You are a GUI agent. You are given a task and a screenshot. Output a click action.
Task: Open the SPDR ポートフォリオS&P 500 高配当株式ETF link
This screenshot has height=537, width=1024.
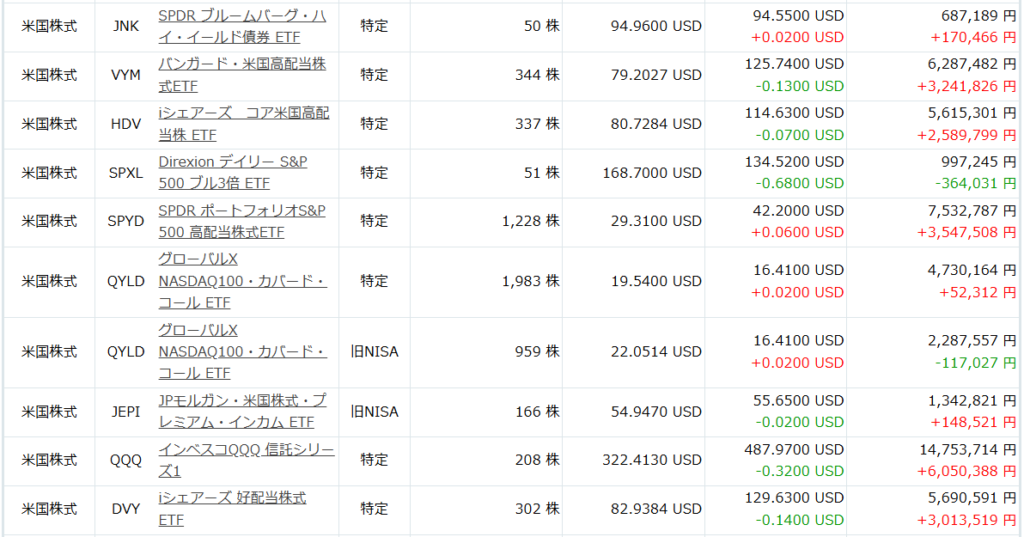tap(242, 221)
